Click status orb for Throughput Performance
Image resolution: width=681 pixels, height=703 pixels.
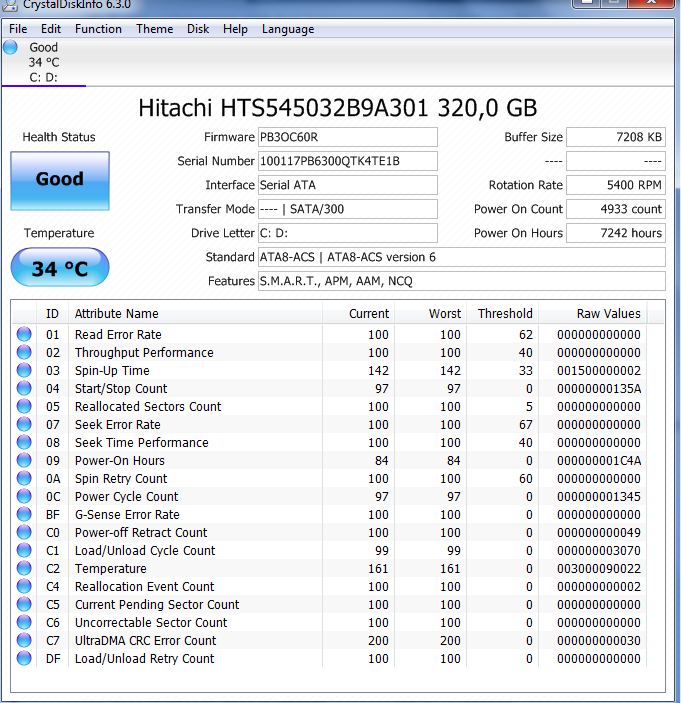[x=24, y=352]
